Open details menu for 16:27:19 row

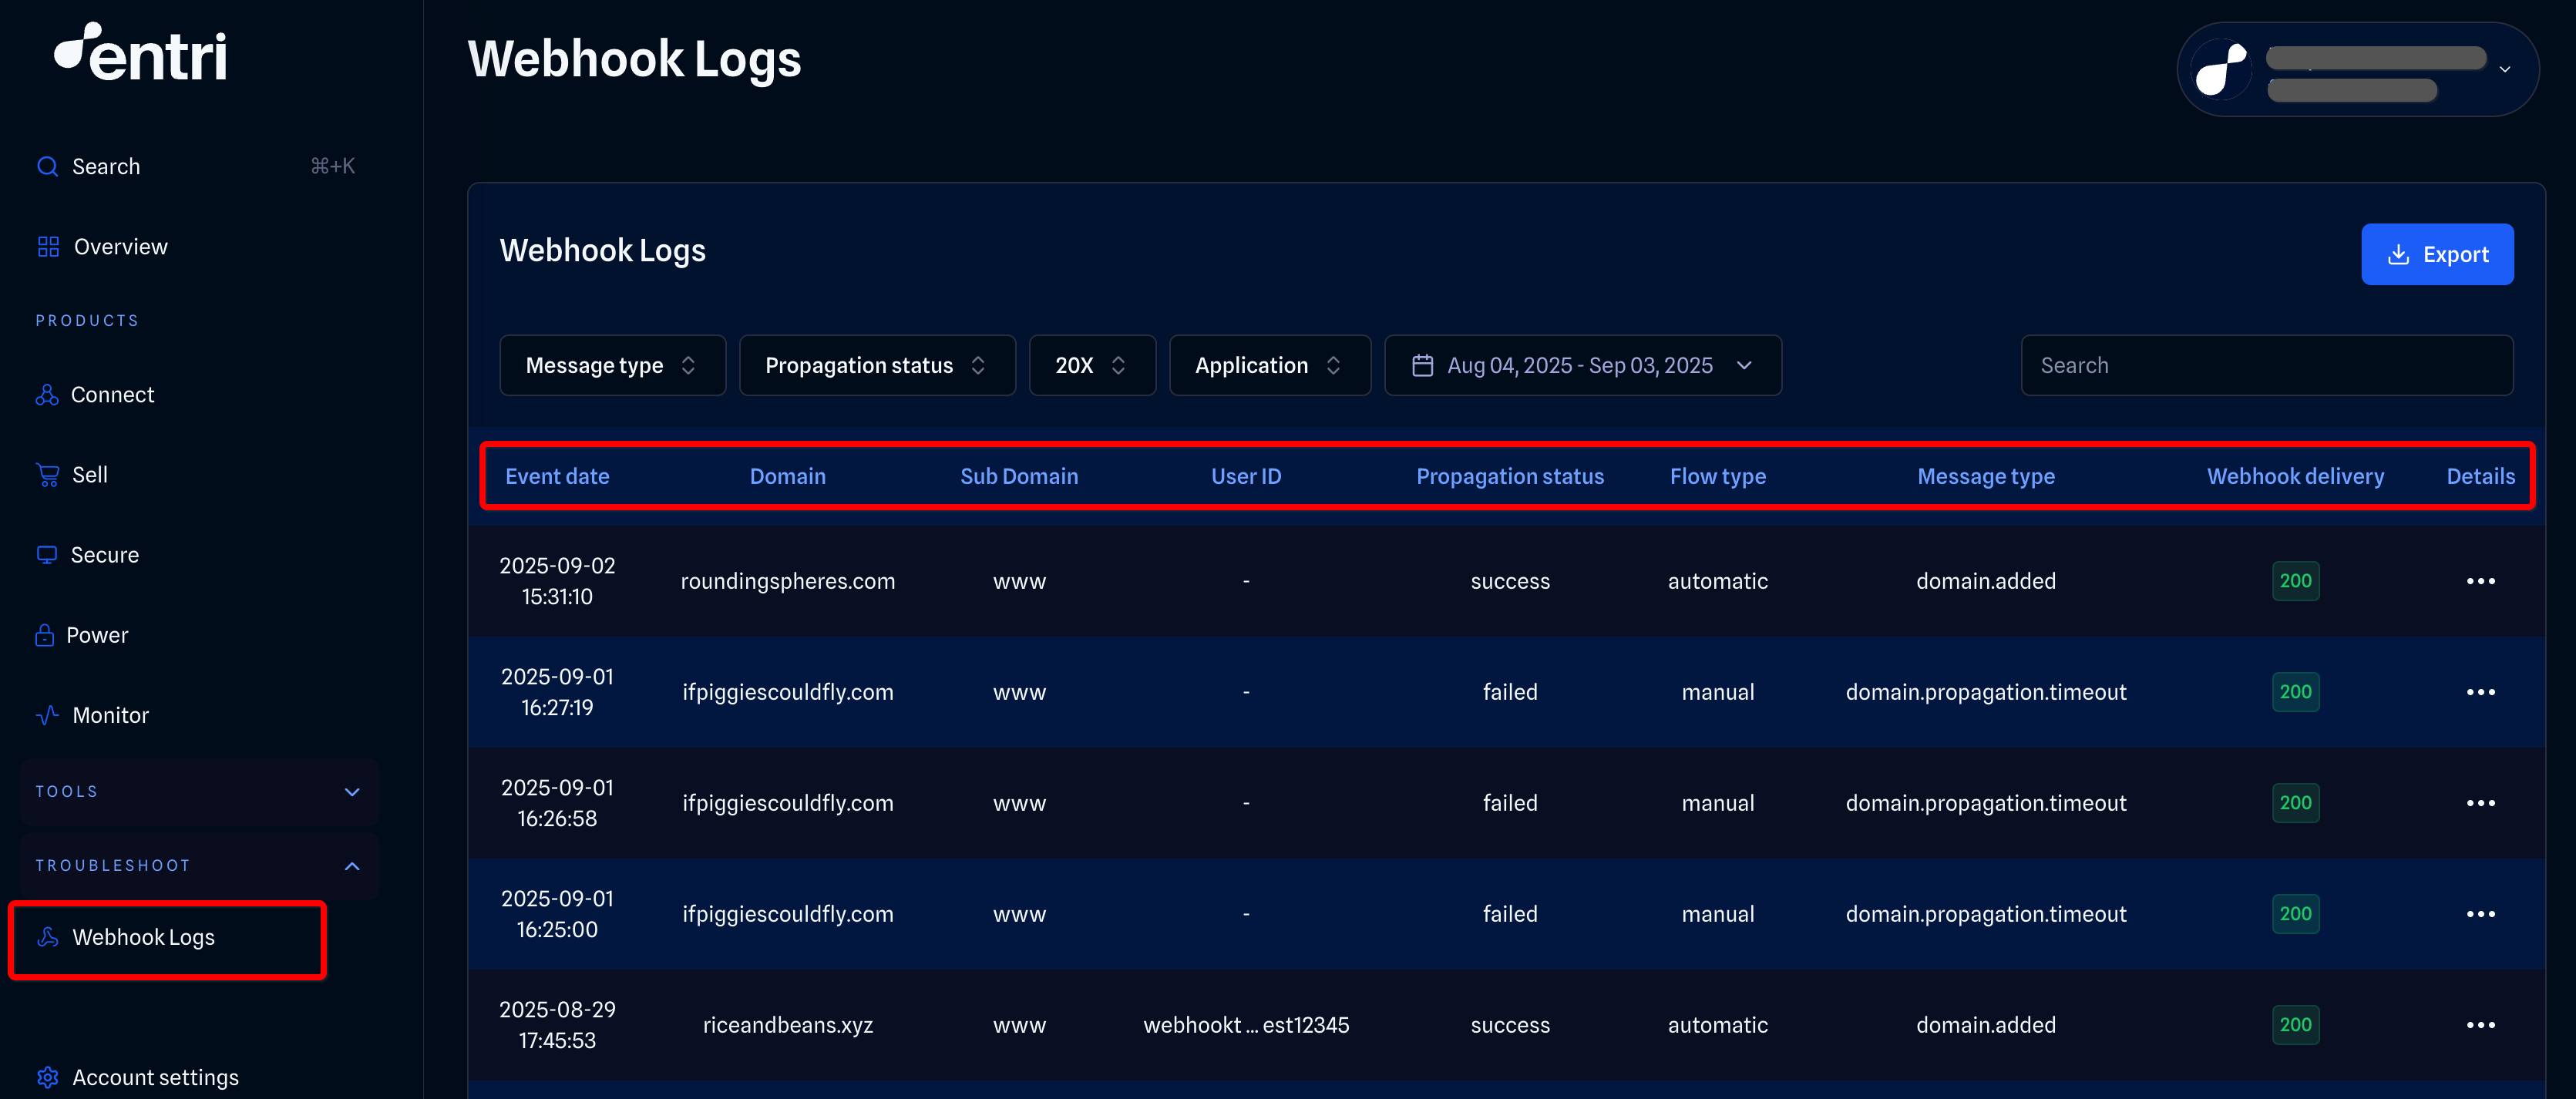tap(2480, 692)
